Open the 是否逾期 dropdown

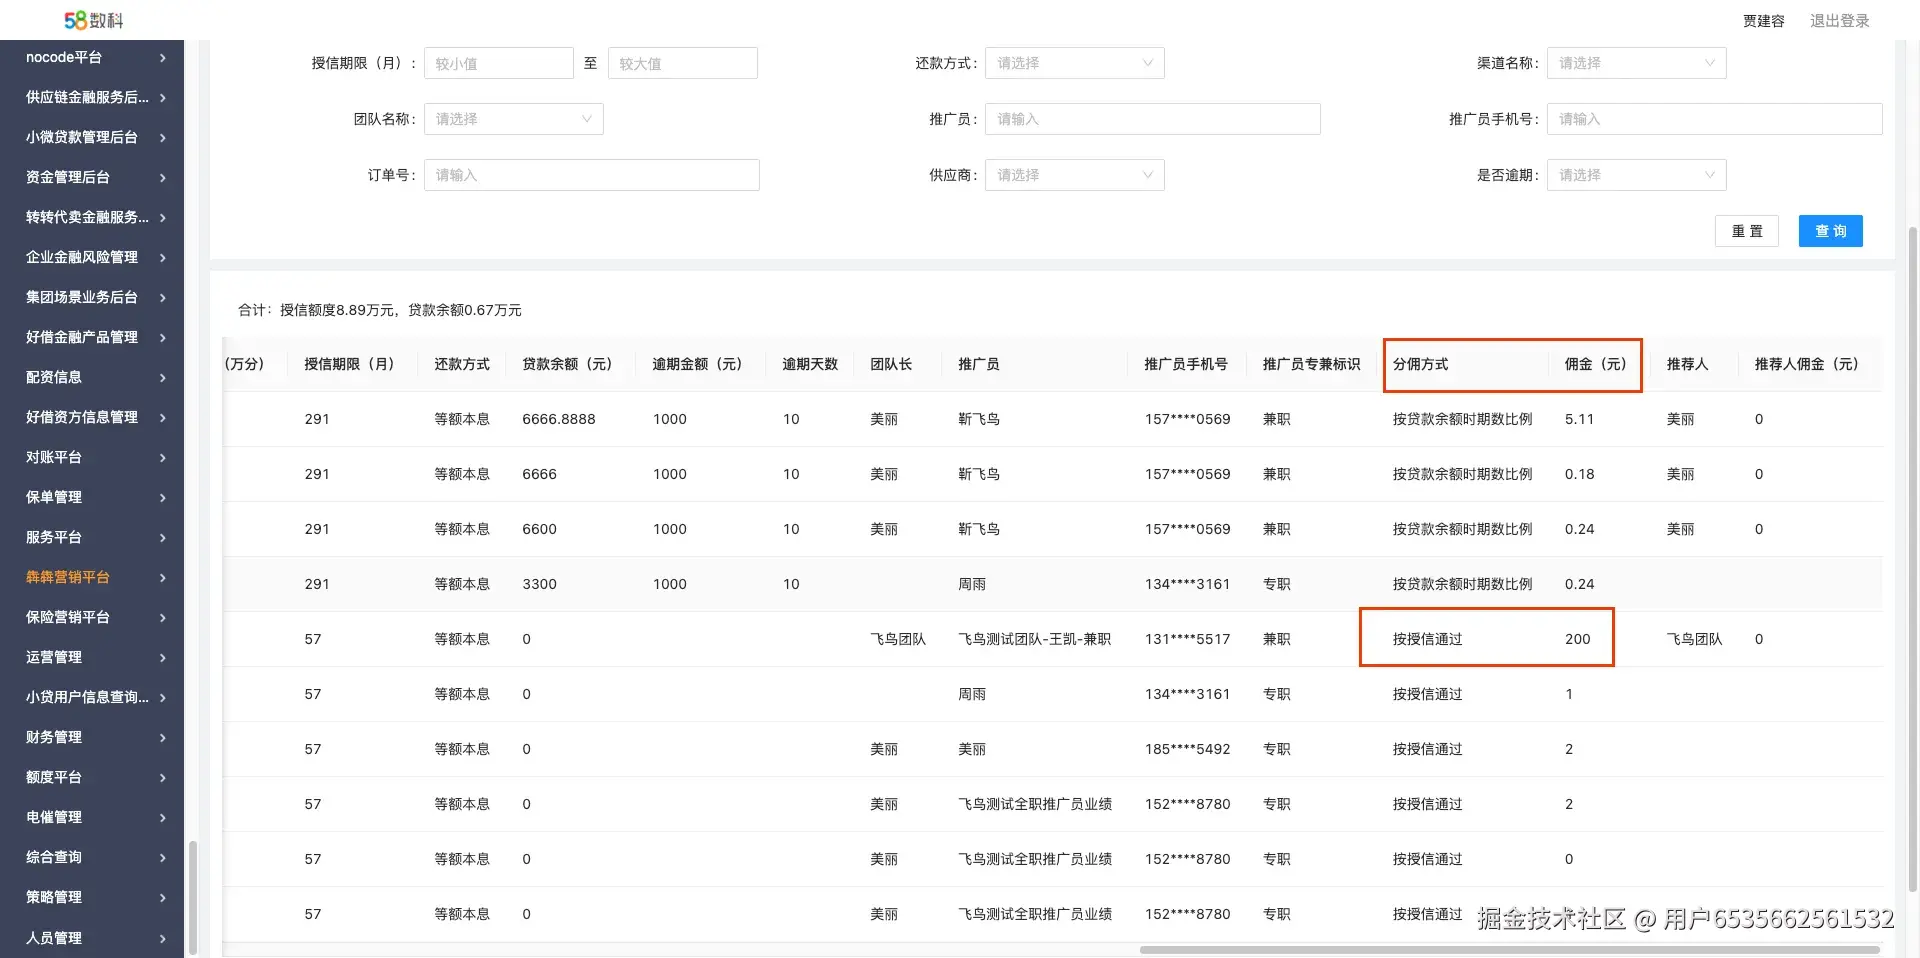(x=1637, y=175)
